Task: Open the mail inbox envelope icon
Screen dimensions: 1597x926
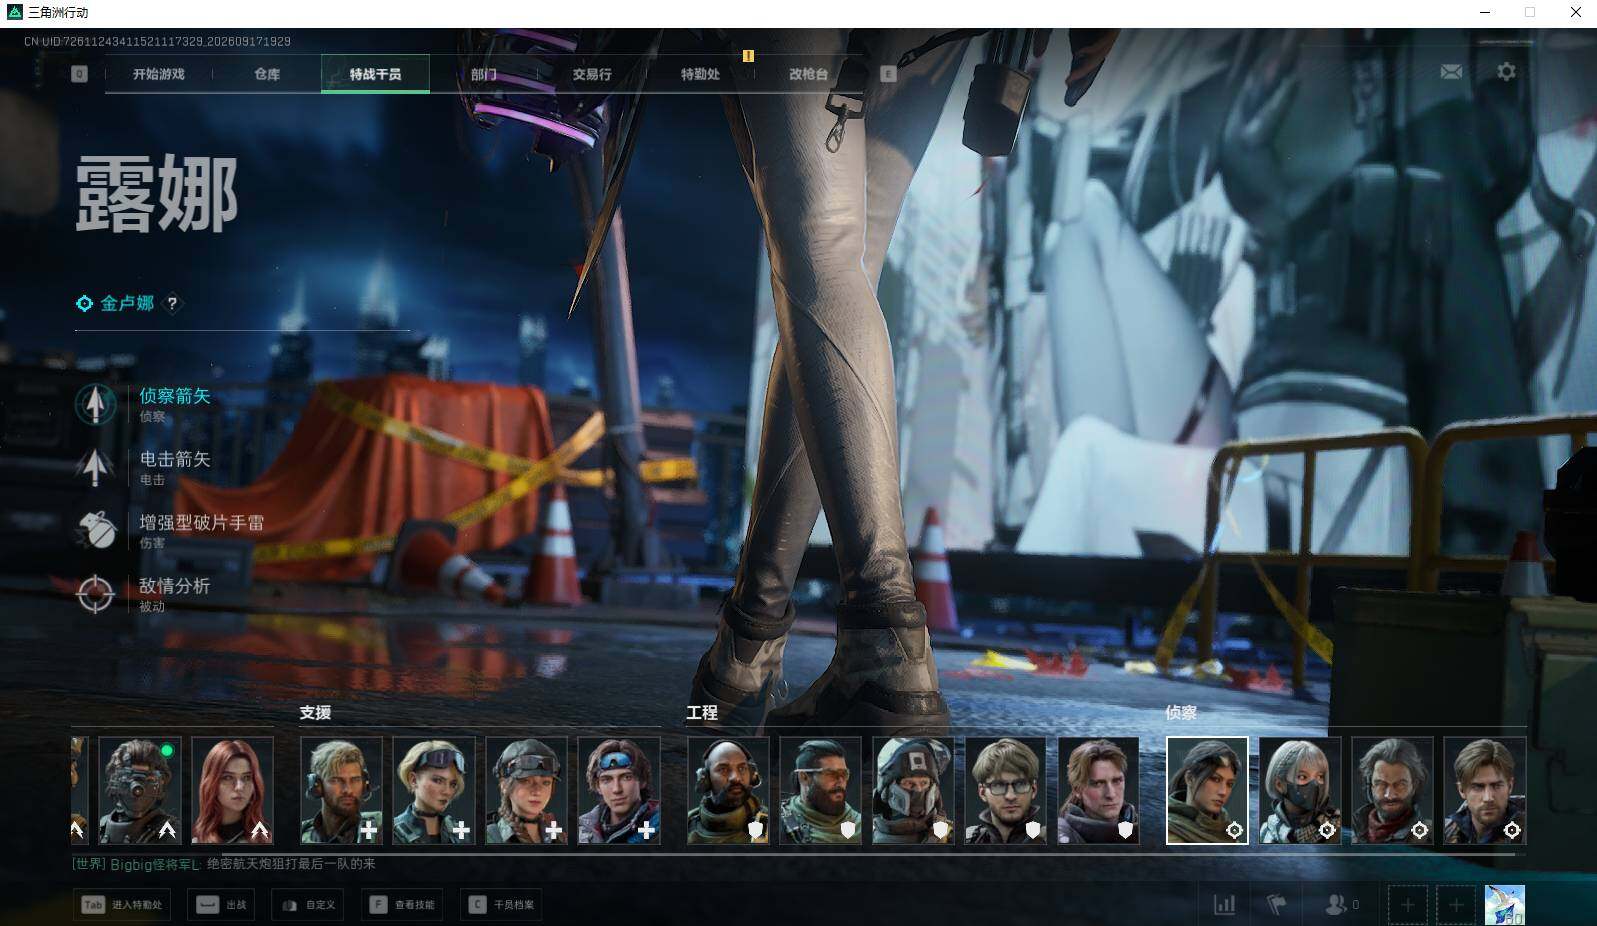Action: click(1451, 72)
